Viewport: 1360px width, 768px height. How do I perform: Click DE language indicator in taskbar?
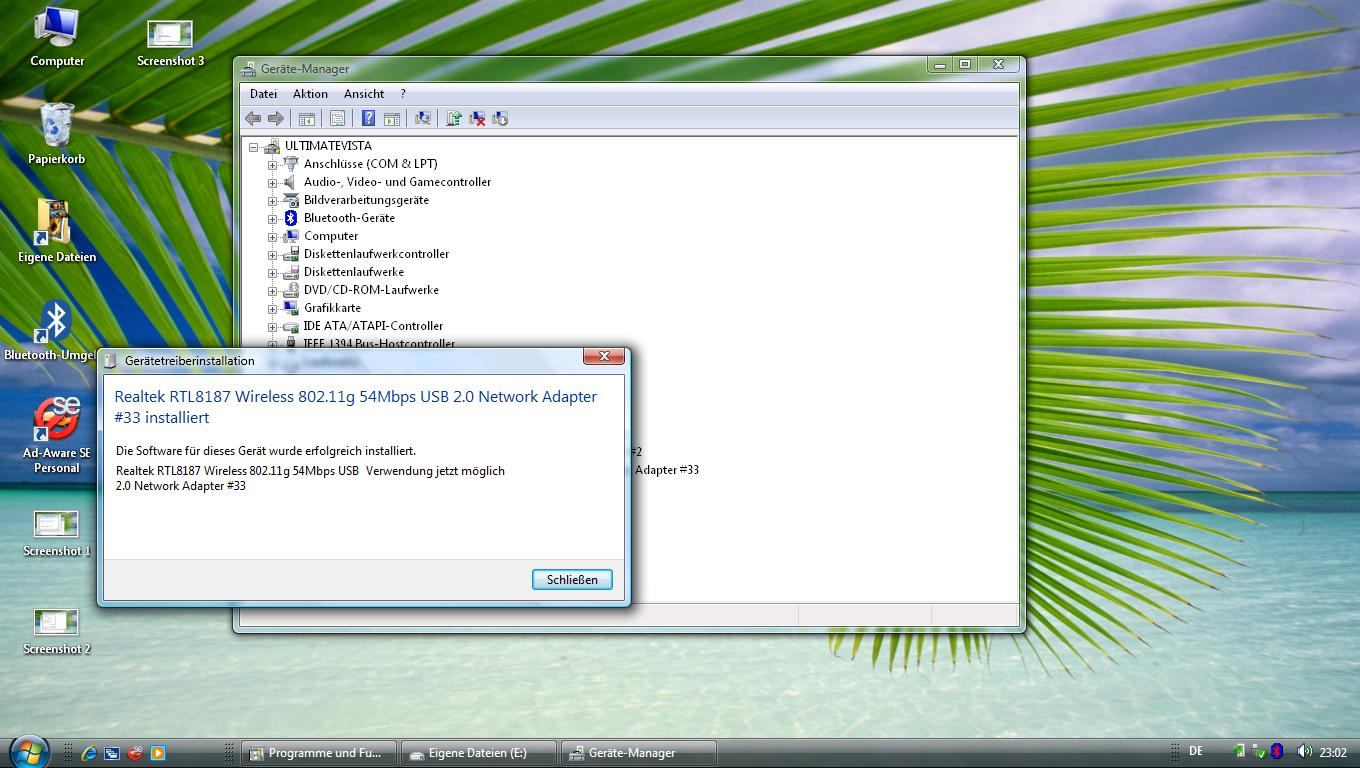[1195, 751]
